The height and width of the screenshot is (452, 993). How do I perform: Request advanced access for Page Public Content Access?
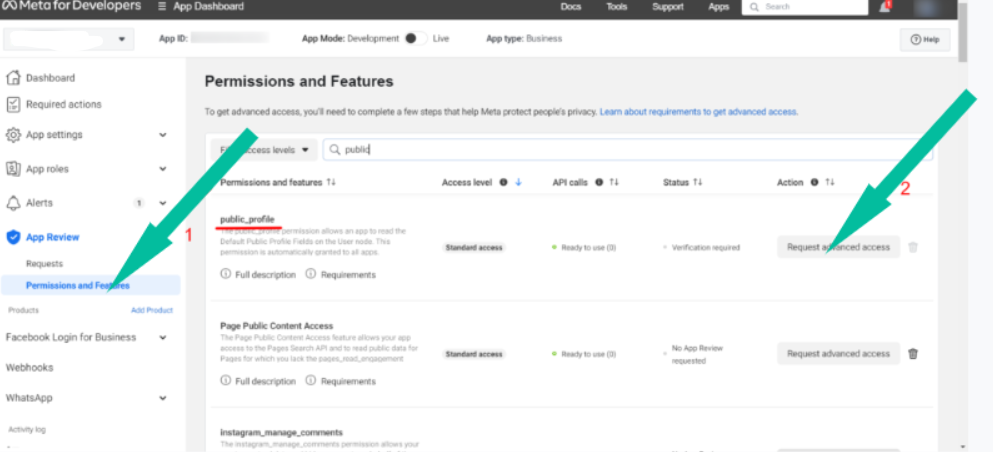(838, 354)
